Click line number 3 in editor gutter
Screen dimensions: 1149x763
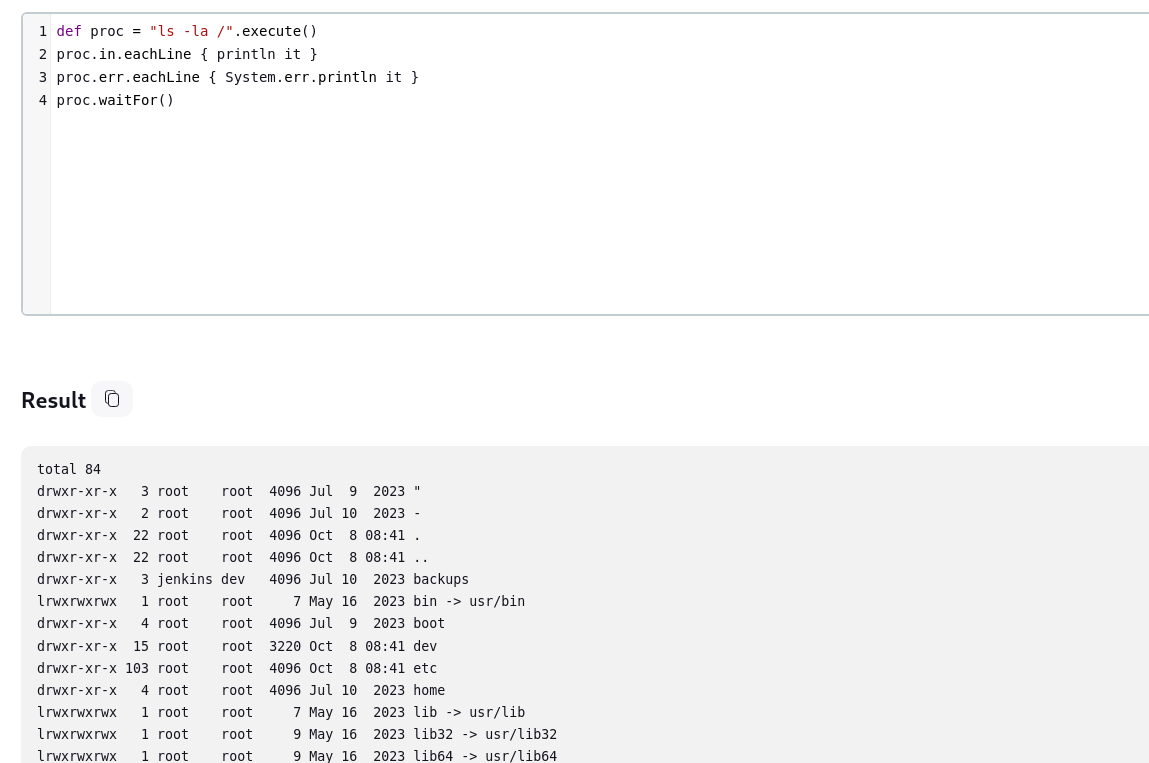(43, 77)
